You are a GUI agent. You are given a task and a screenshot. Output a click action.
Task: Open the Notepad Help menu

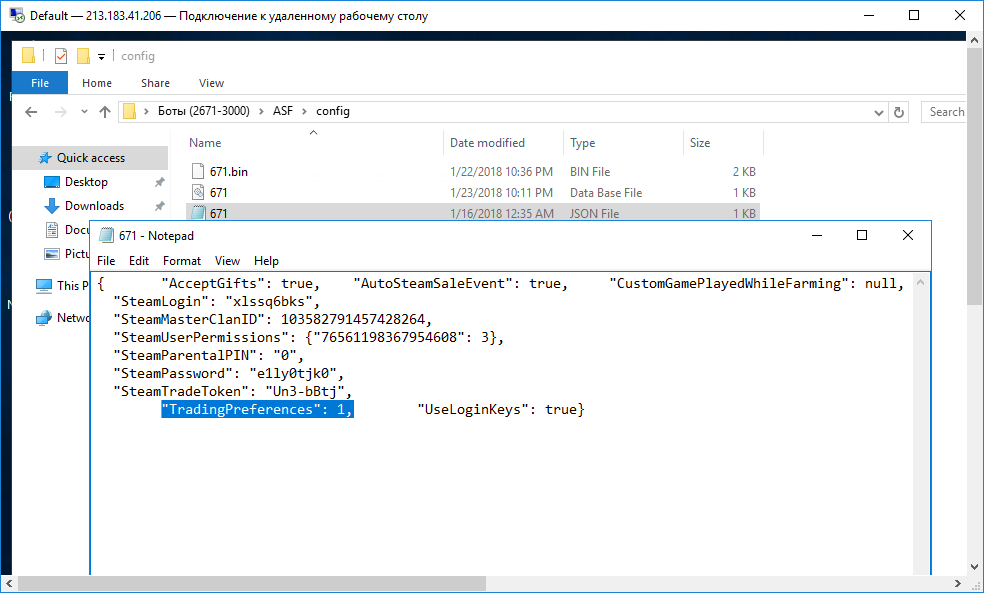coord(266,260)
